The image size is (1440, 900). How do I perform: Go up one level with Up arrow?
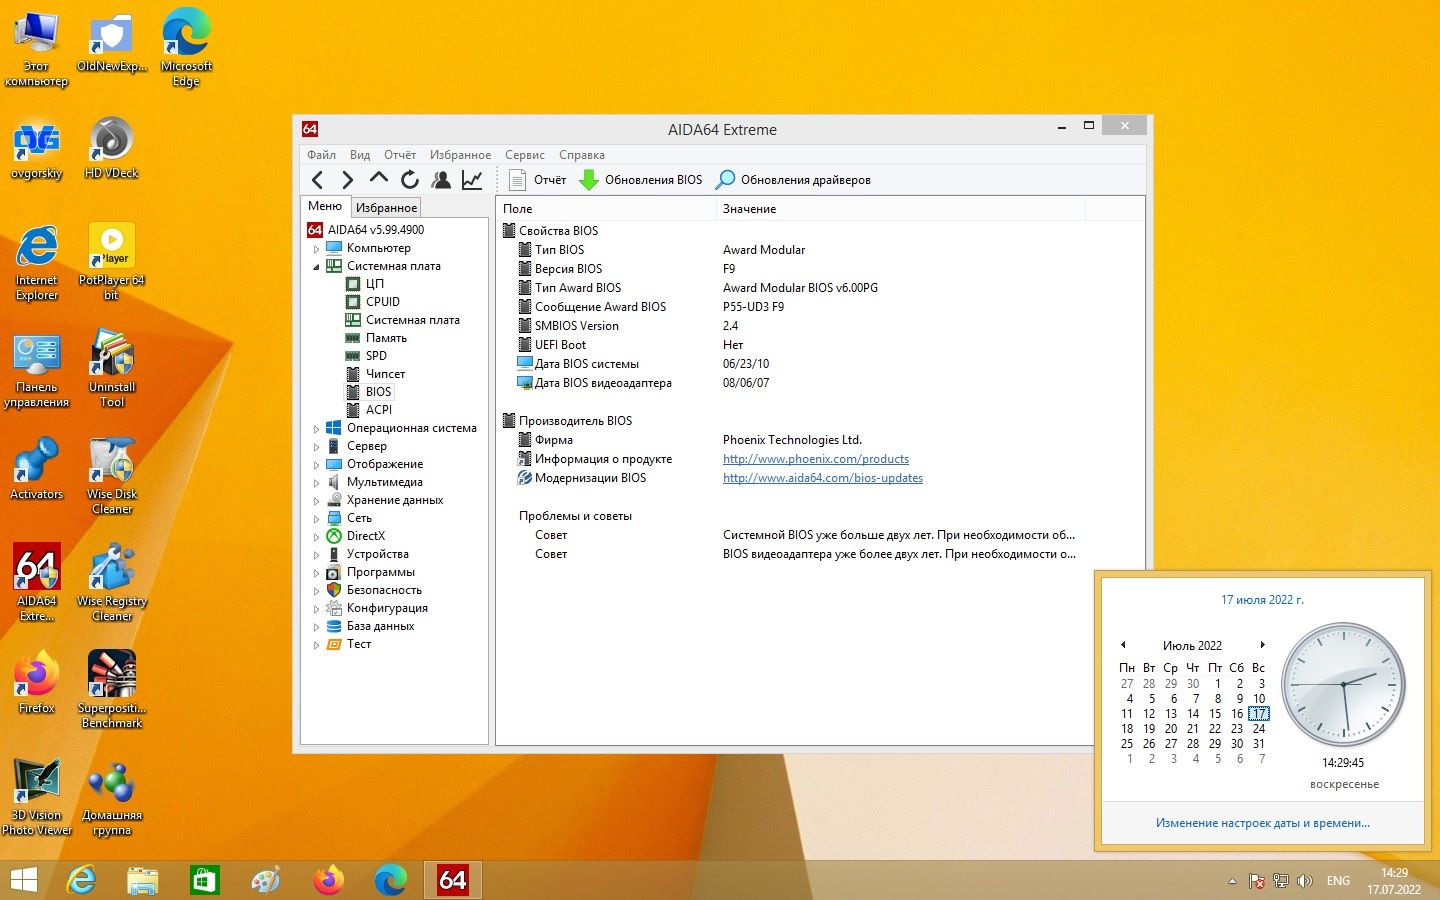coord(378,179)
